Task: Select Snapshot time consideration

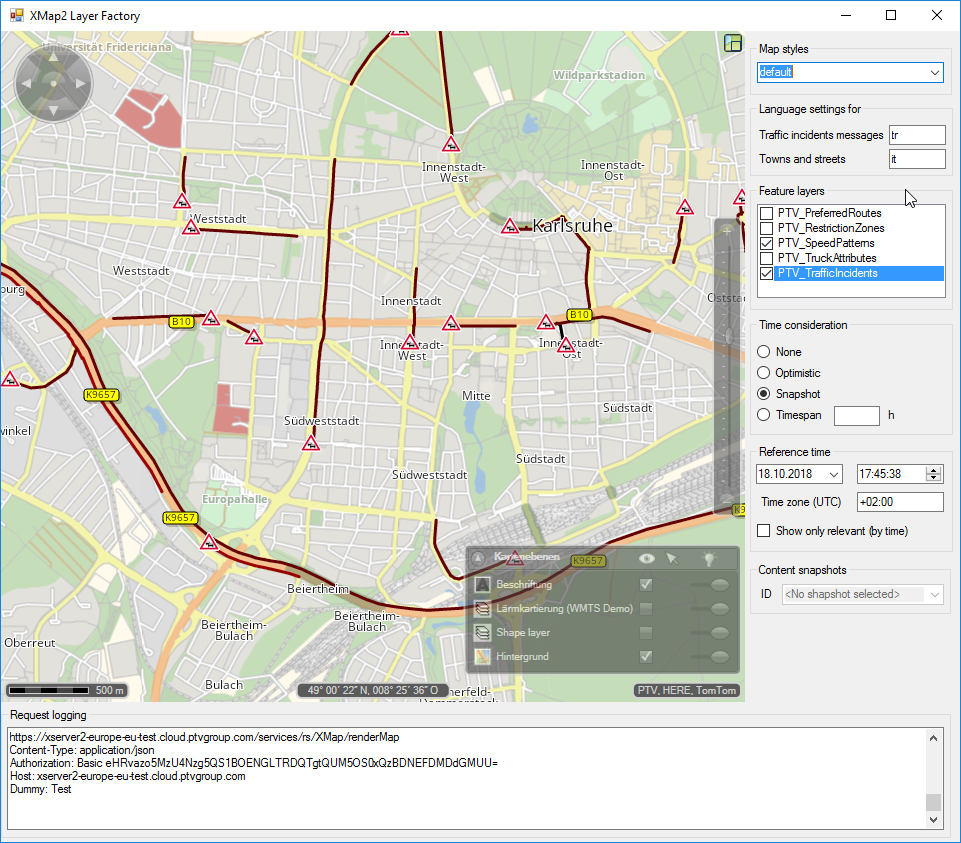Action: click(764, 394)
